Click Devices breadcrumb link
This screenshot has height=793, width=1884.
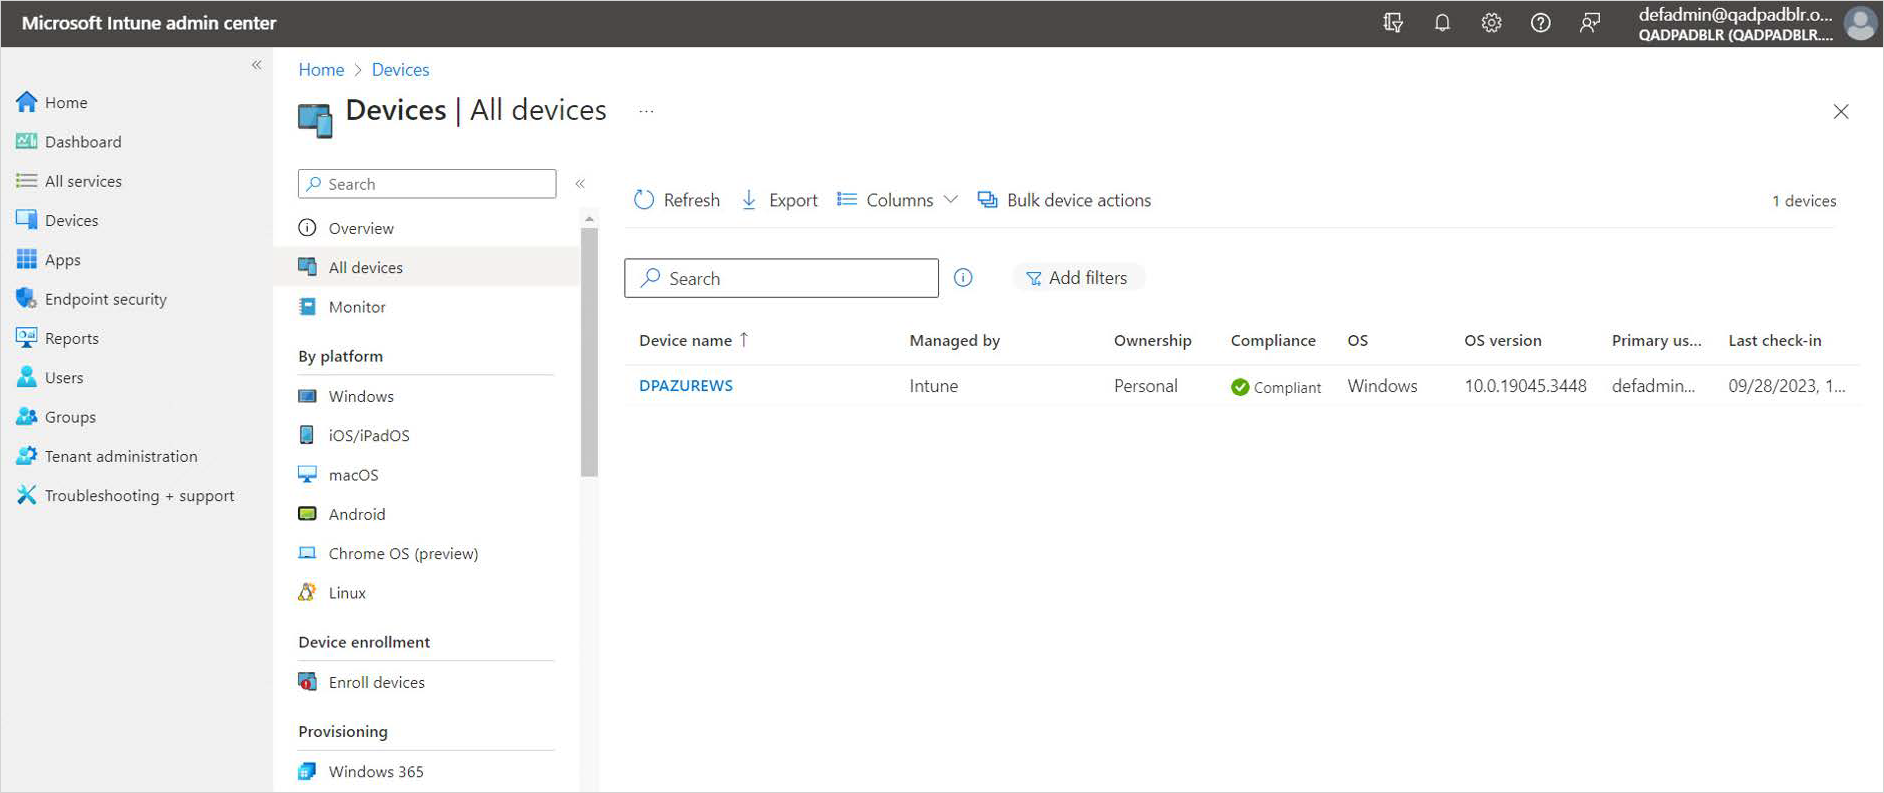(x=400, y=70)
